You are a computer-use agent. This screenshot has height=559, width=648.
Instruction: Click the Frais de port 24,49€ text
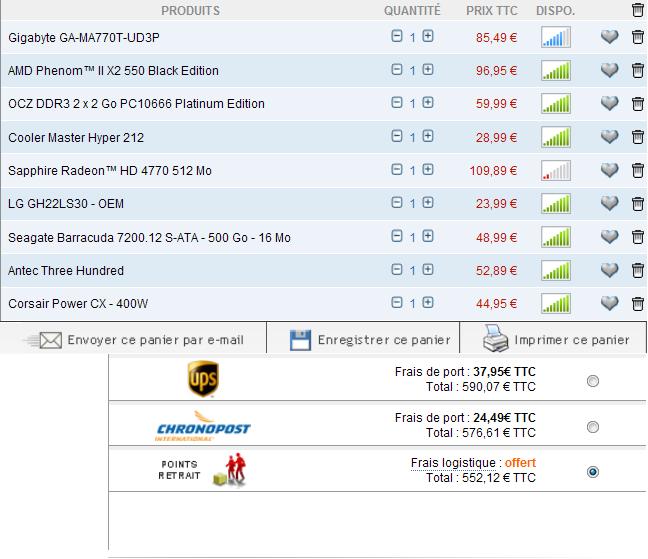(465, 418)
